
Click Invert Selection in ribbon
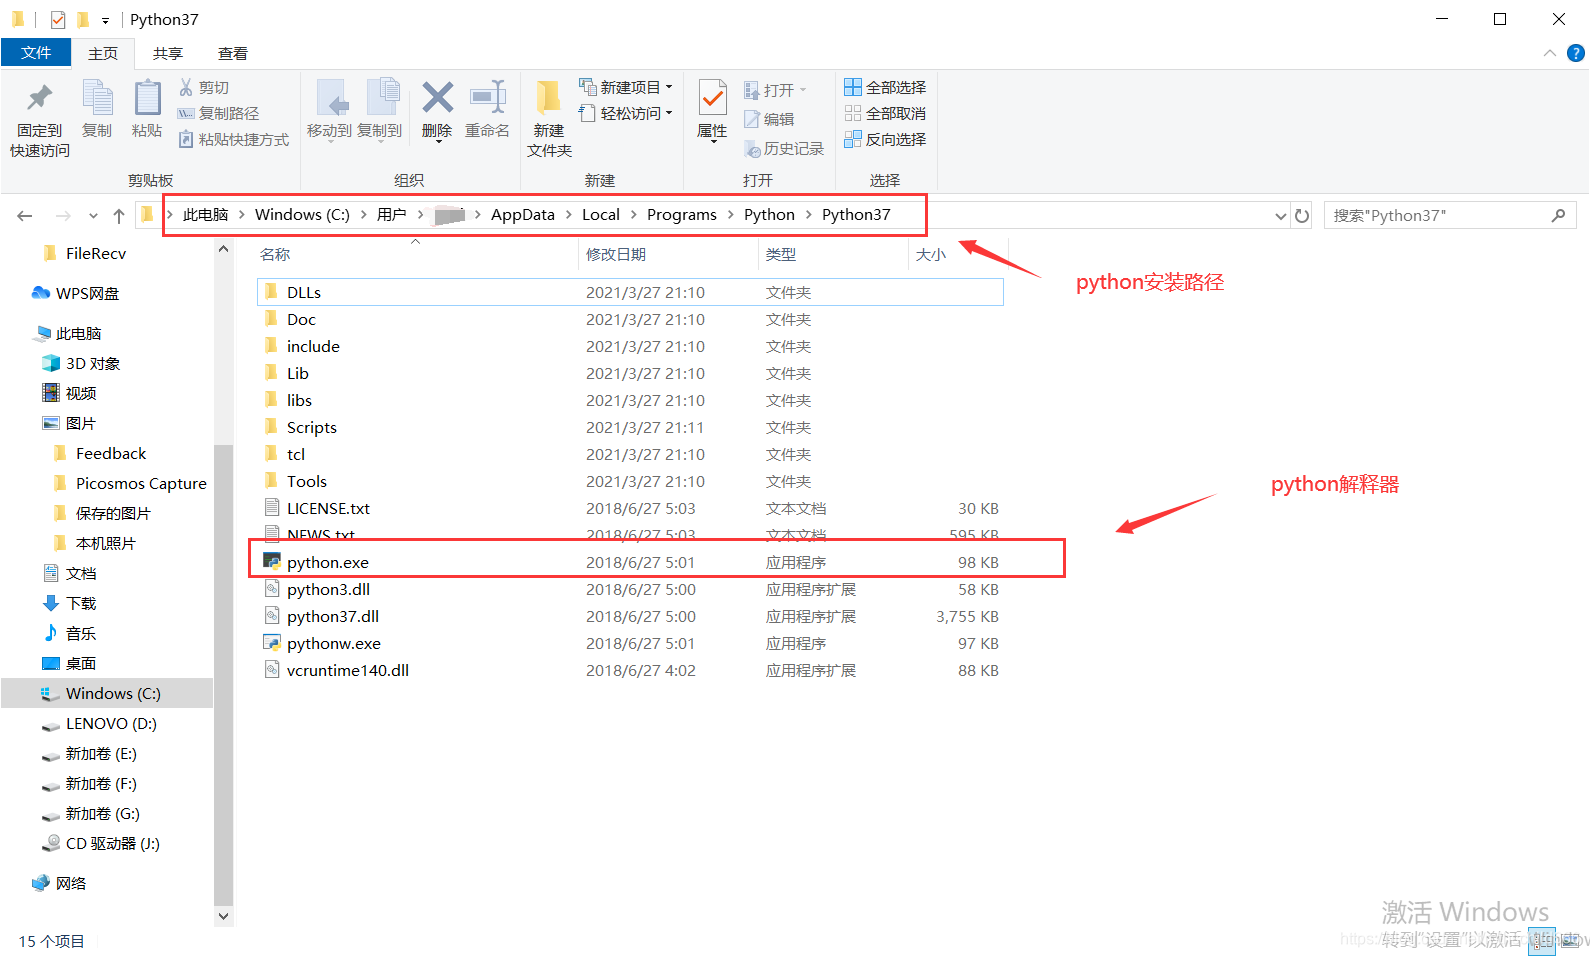pos(885,140)
